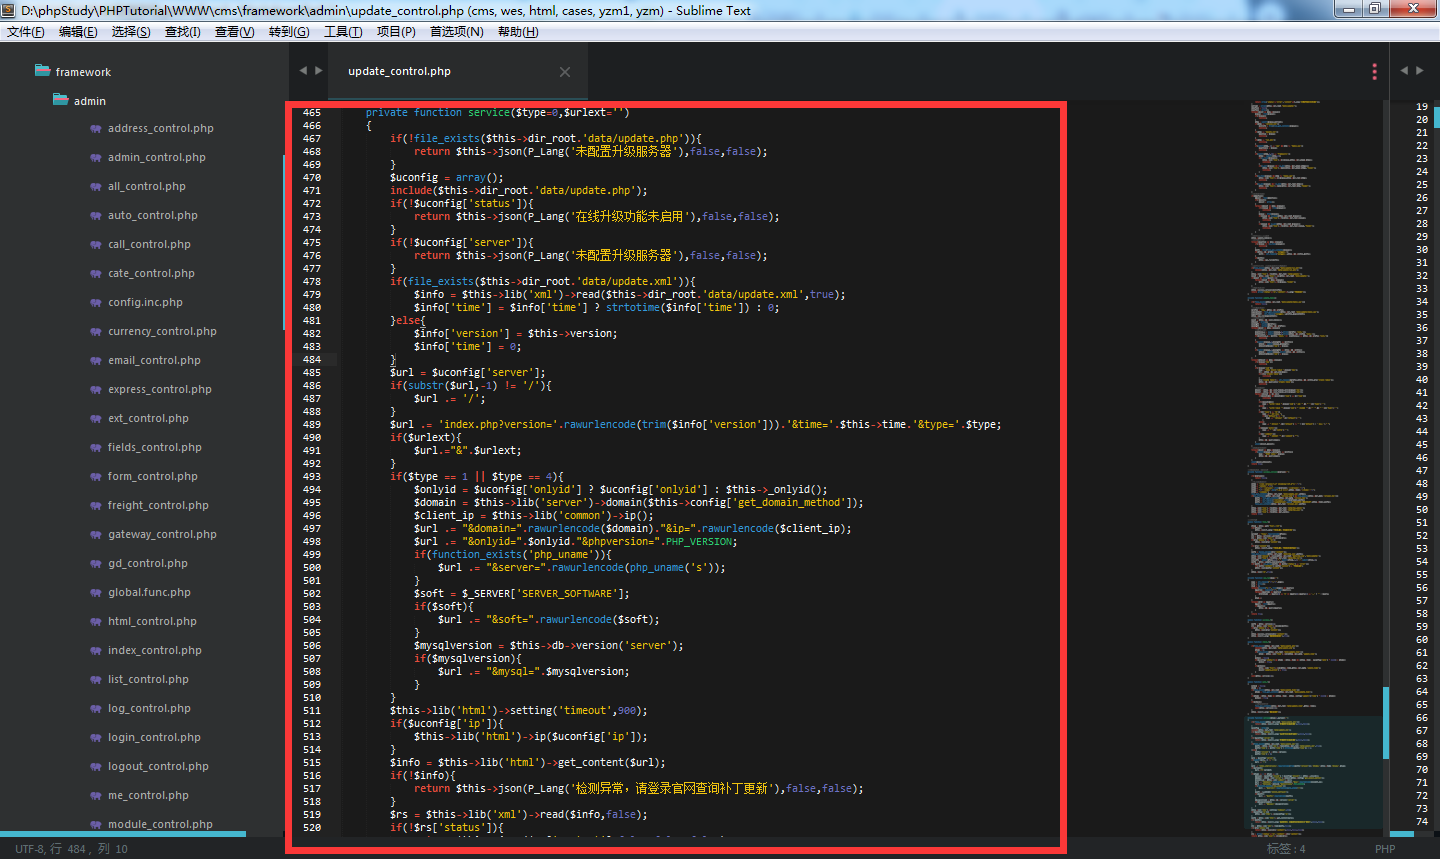Click the PHP syntax selector in status bar
Screen dimensions: 1440x859
click(1385, 849)
